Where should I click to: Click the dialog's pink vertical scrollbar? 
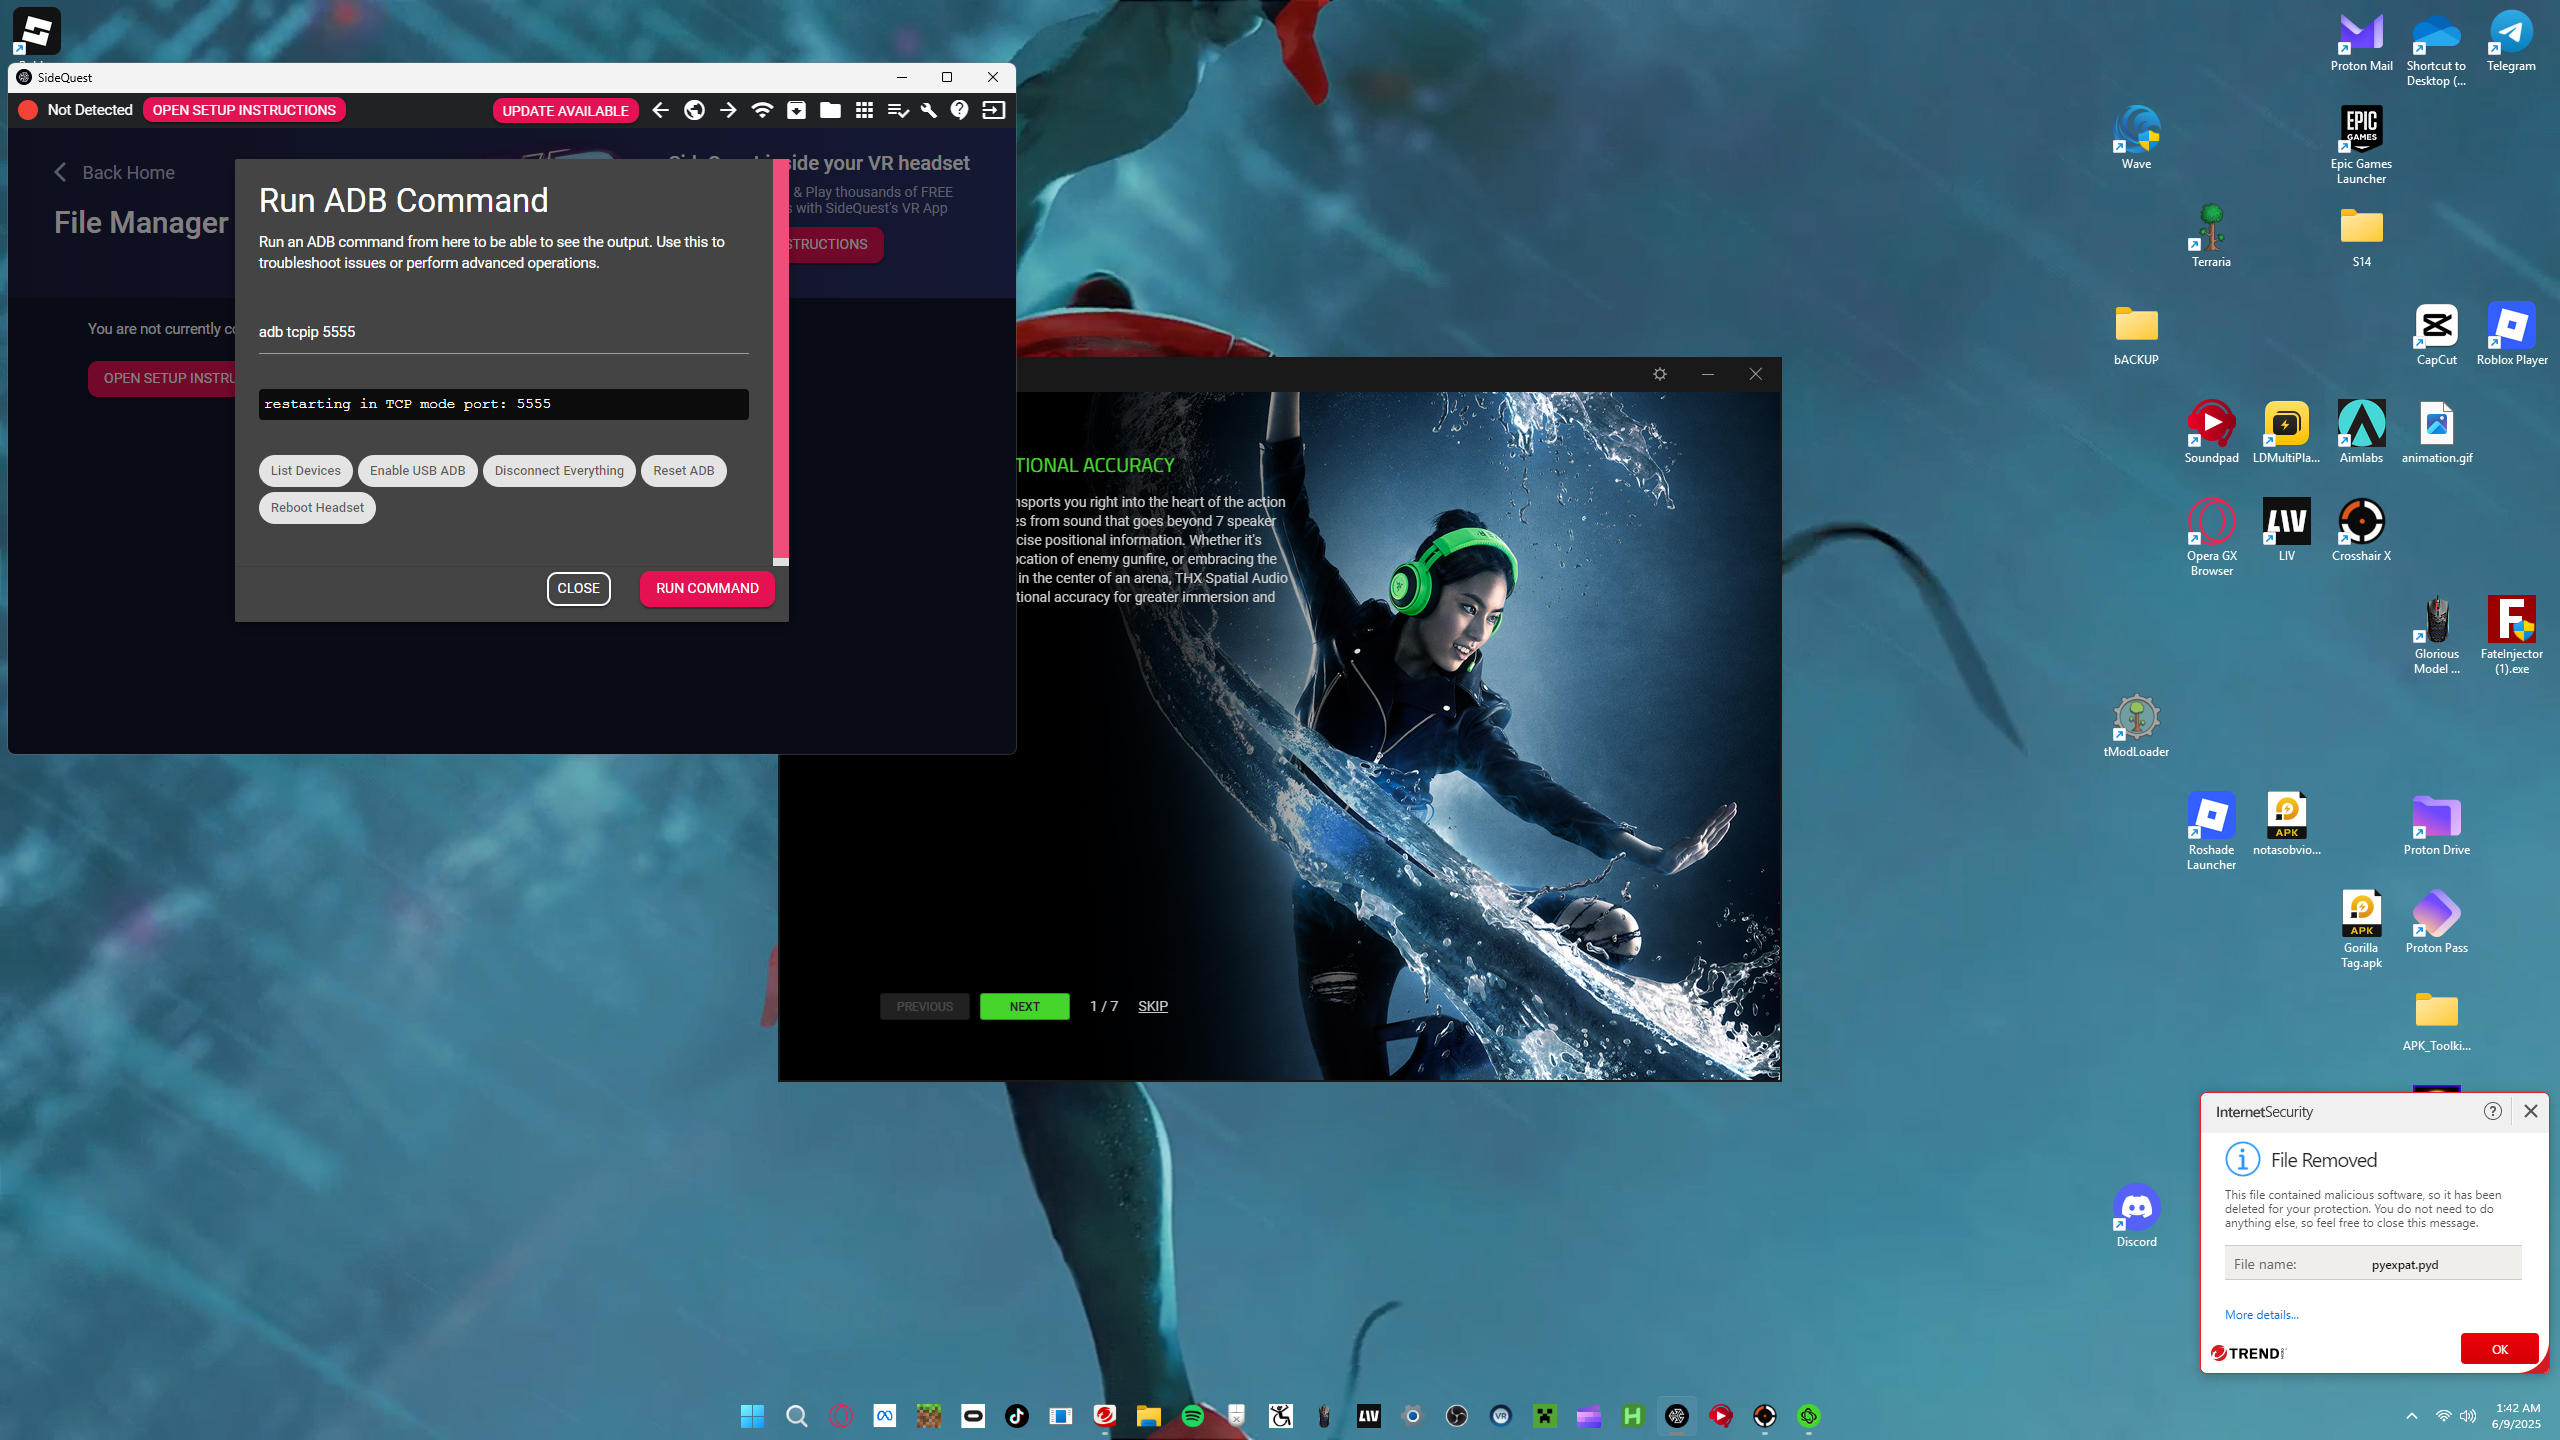[781, 360]
